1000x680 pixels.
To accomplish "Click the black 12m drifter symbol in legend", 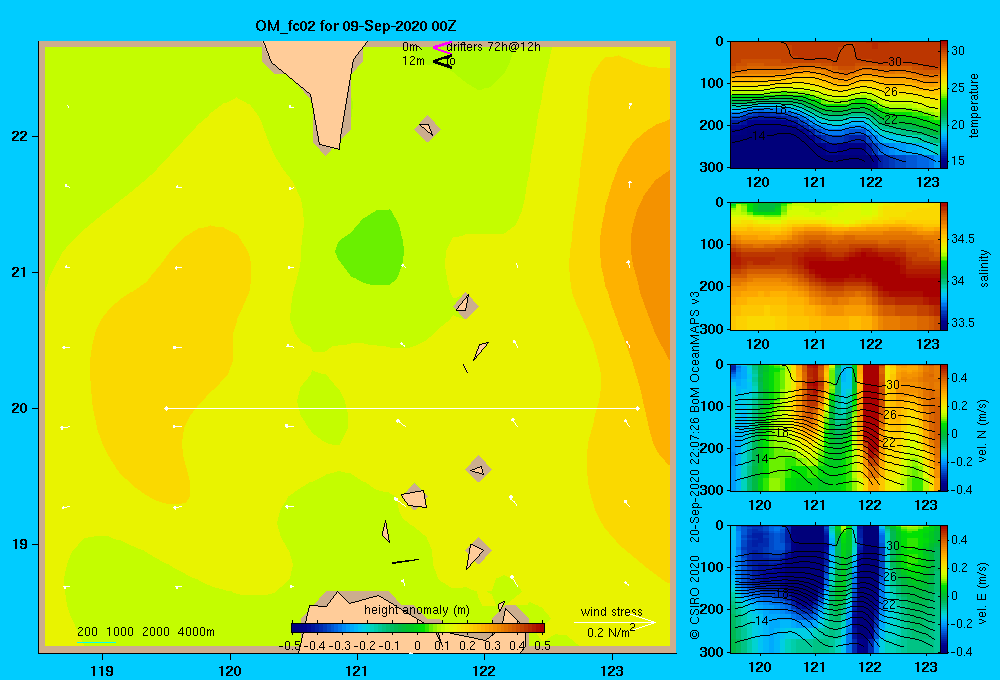I will 442,61.
